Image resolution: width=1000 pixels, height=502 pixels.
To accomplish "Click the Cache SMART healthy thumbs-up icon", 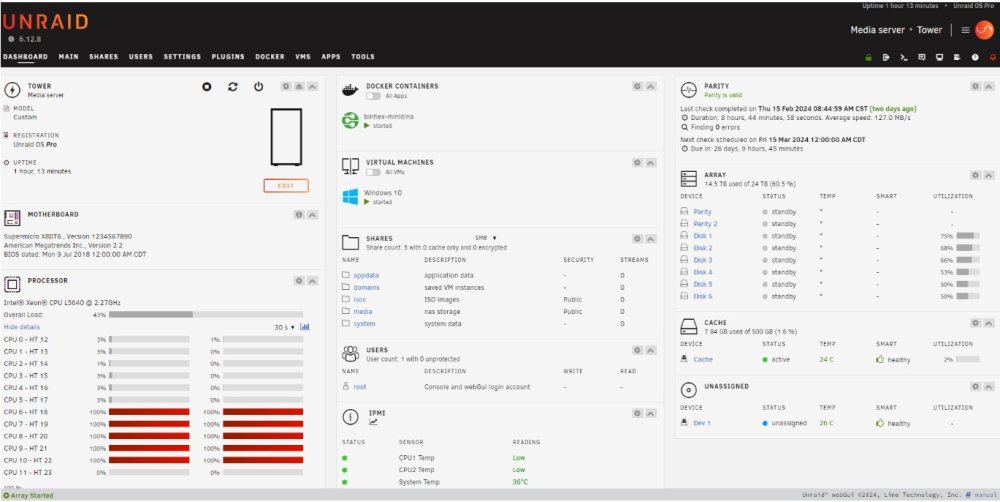I will click(880, 359).
